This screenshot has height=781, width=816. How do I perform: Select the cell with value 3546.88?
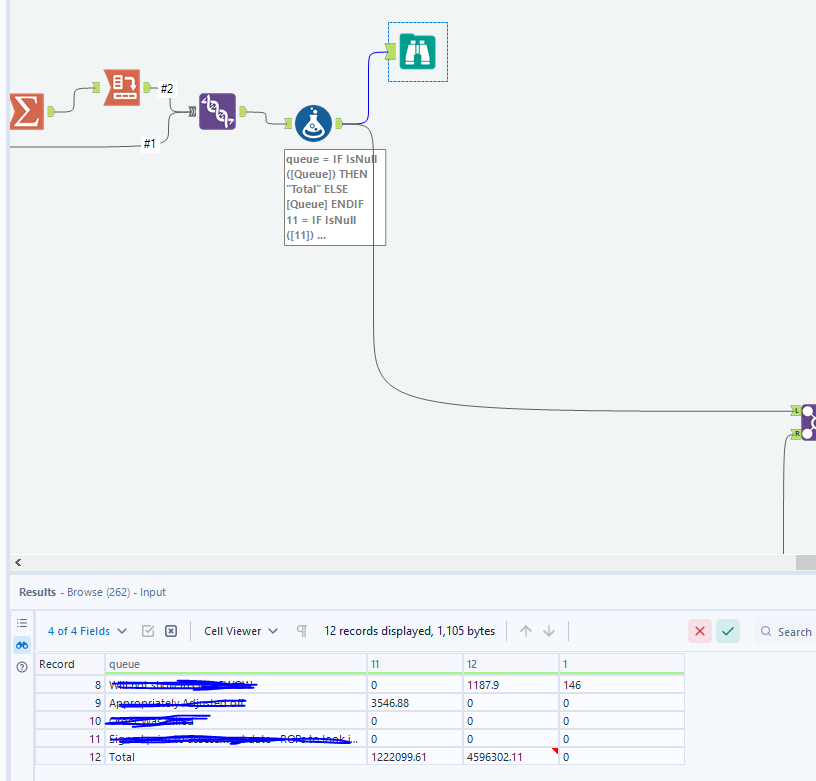tap(415, 703)
